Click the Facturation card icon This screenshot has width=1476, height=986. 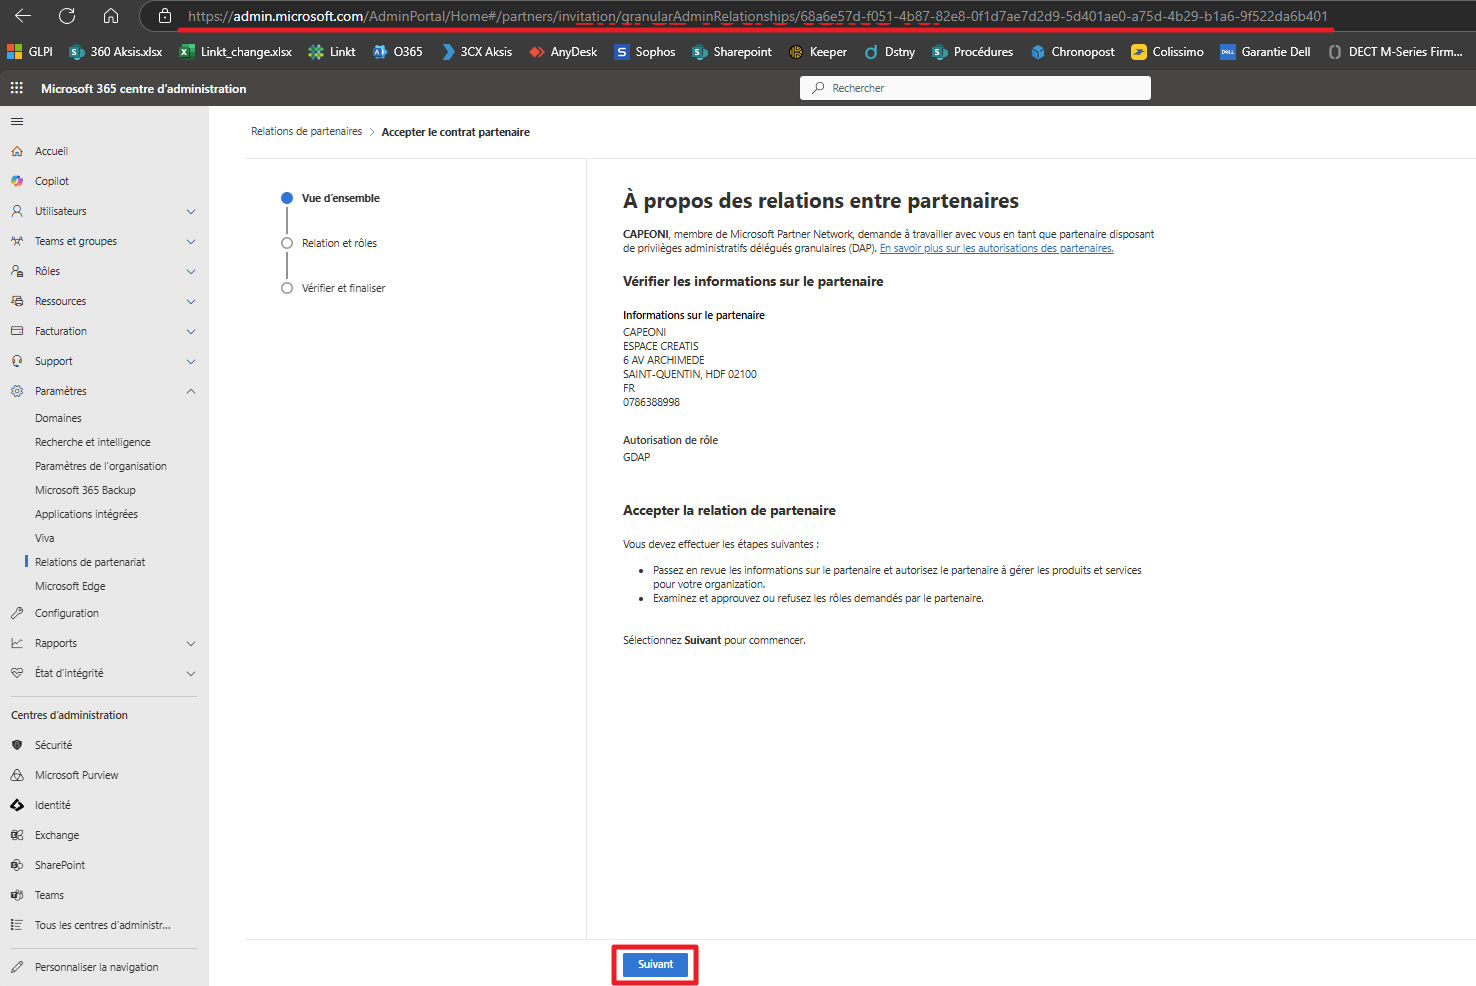tap(17, 331)
